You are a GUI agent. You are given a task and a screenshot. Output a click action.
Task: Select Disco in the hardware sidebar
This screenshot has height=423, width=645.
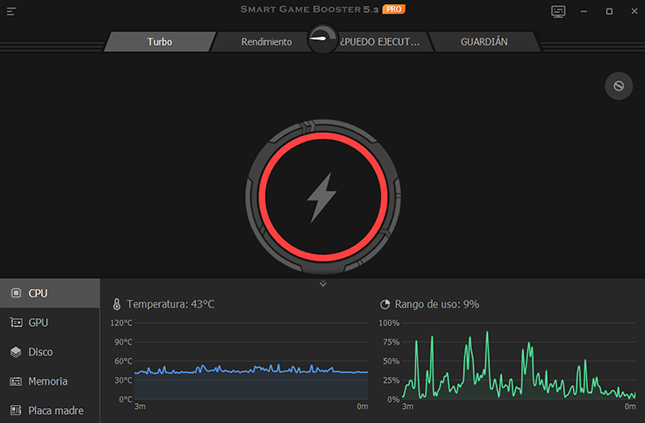50,352
